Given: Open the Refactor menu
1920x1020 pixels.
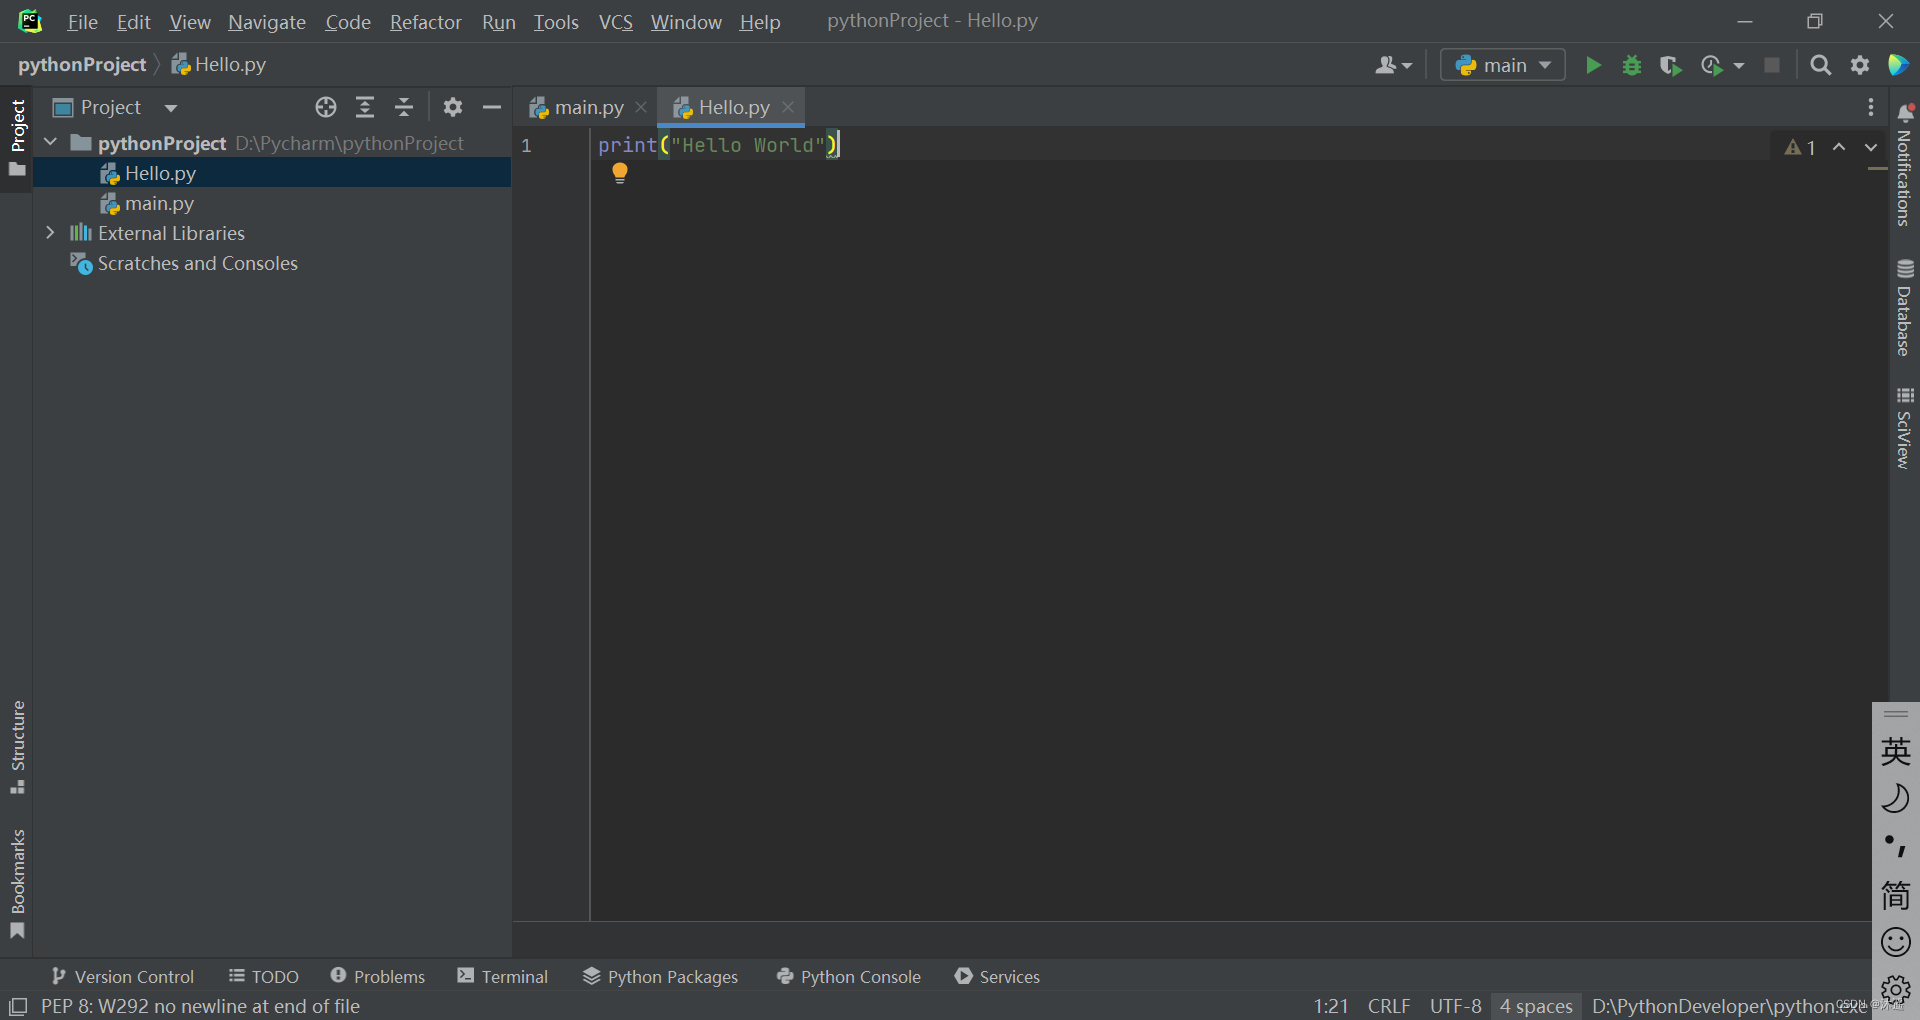Looking at the screenshot, I should 425,22.
